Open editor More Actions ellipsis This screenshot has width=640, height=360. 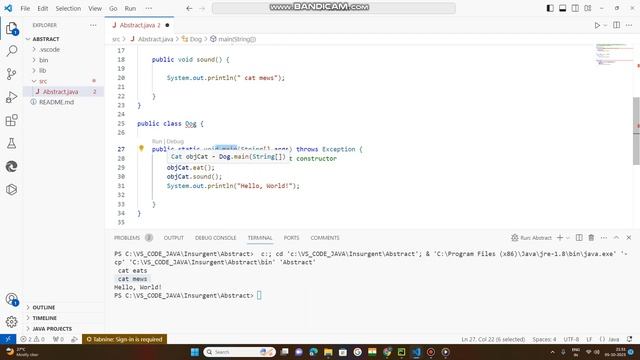[x=629, y=25]
